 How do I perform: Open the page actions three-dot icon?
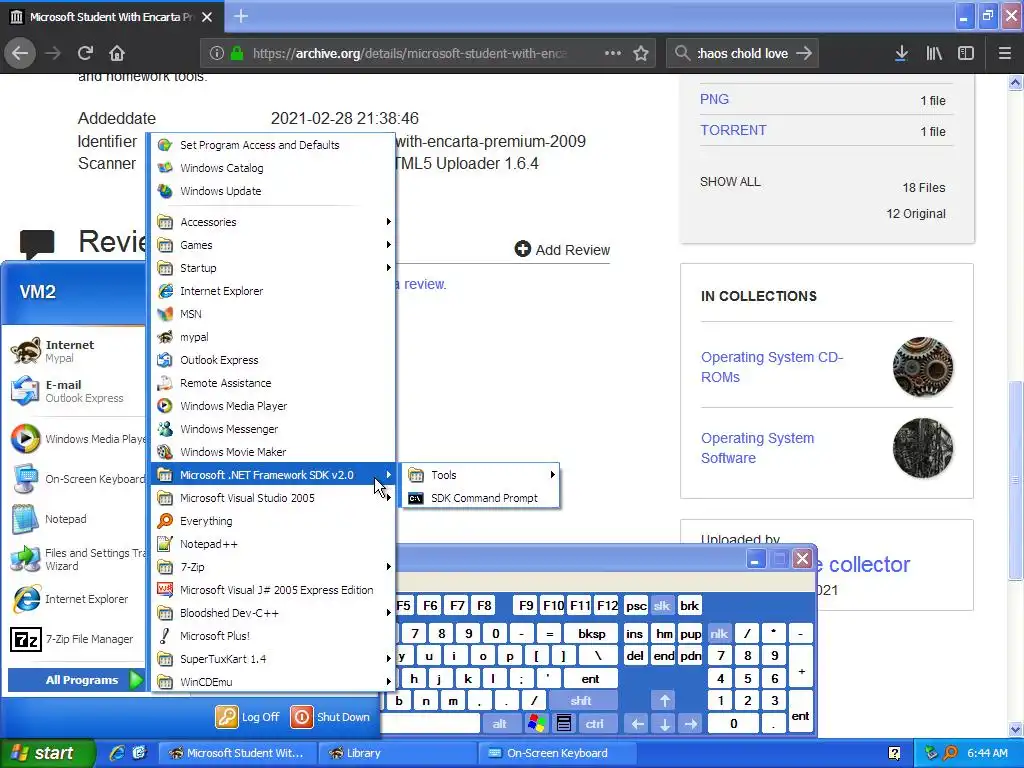613,53
